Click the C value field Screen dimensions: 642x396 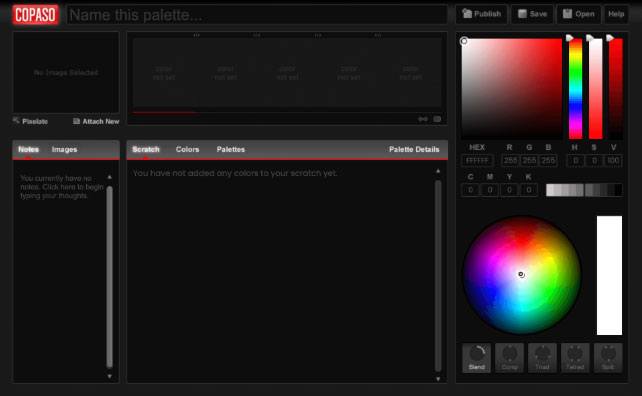pyautogui.click(x=470, y=190)
